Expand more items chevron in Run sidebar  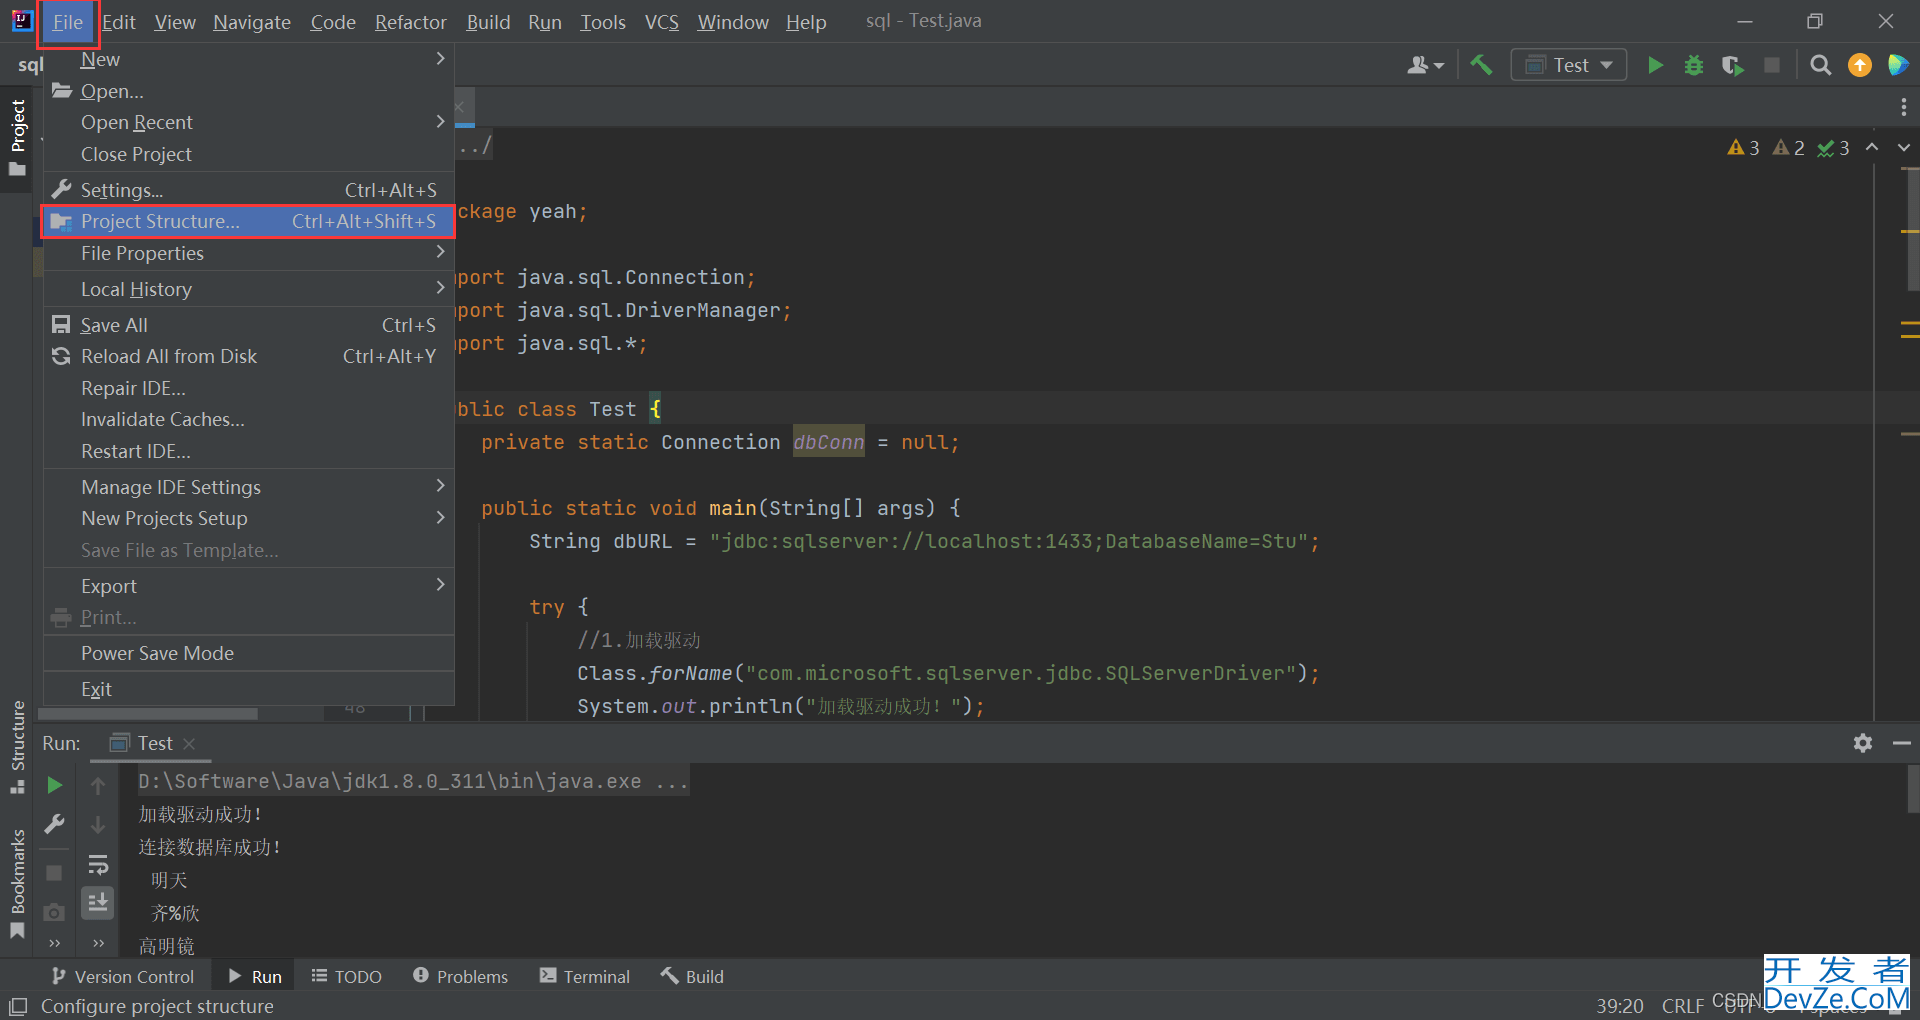pos(55,943)
